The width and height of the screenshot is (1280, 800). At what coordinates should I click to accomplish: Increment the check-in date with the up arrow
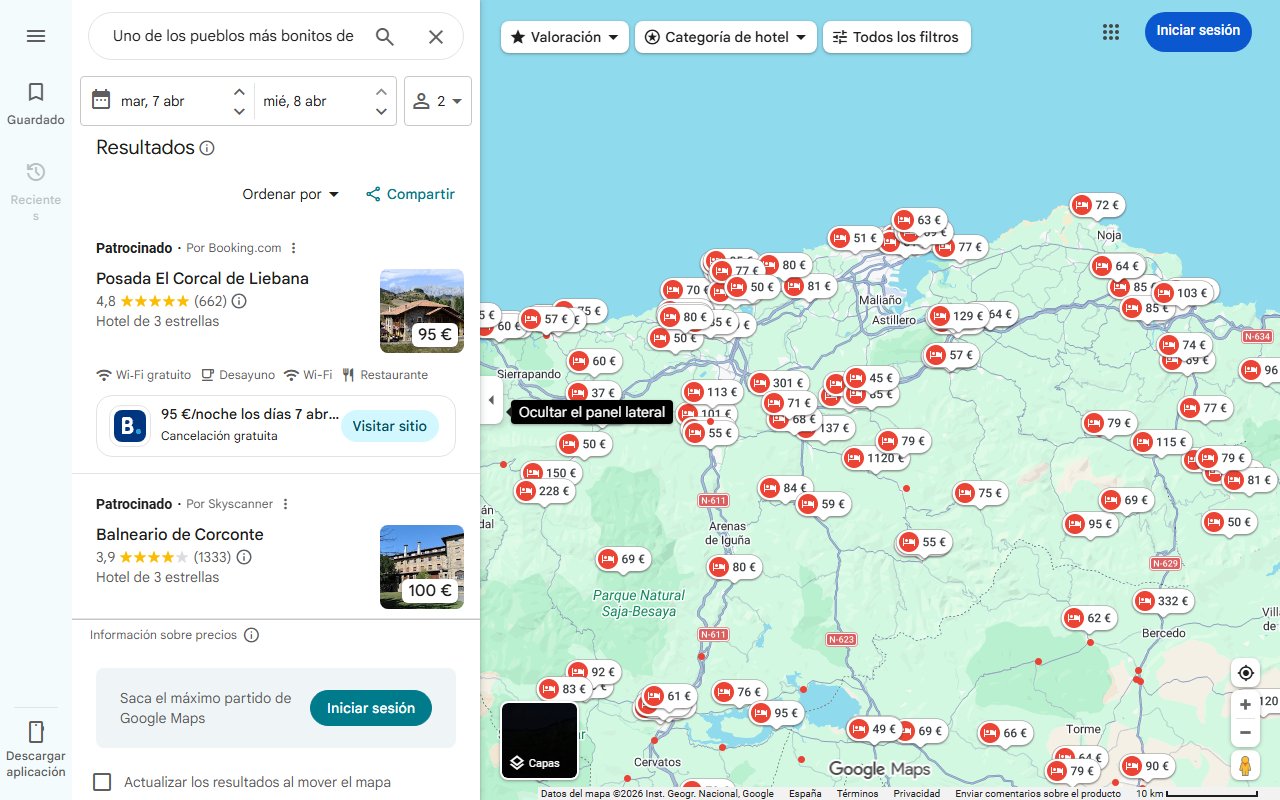pos(240,91)
